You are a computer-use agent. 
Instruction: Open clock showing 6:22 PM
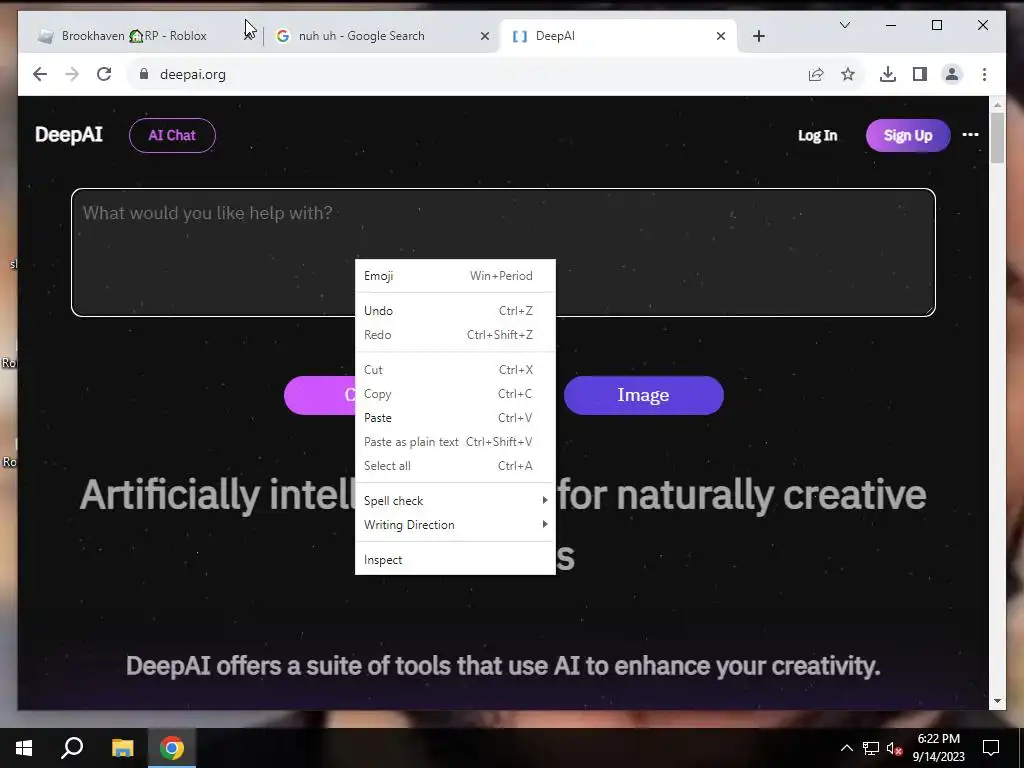tap(938, 748)
